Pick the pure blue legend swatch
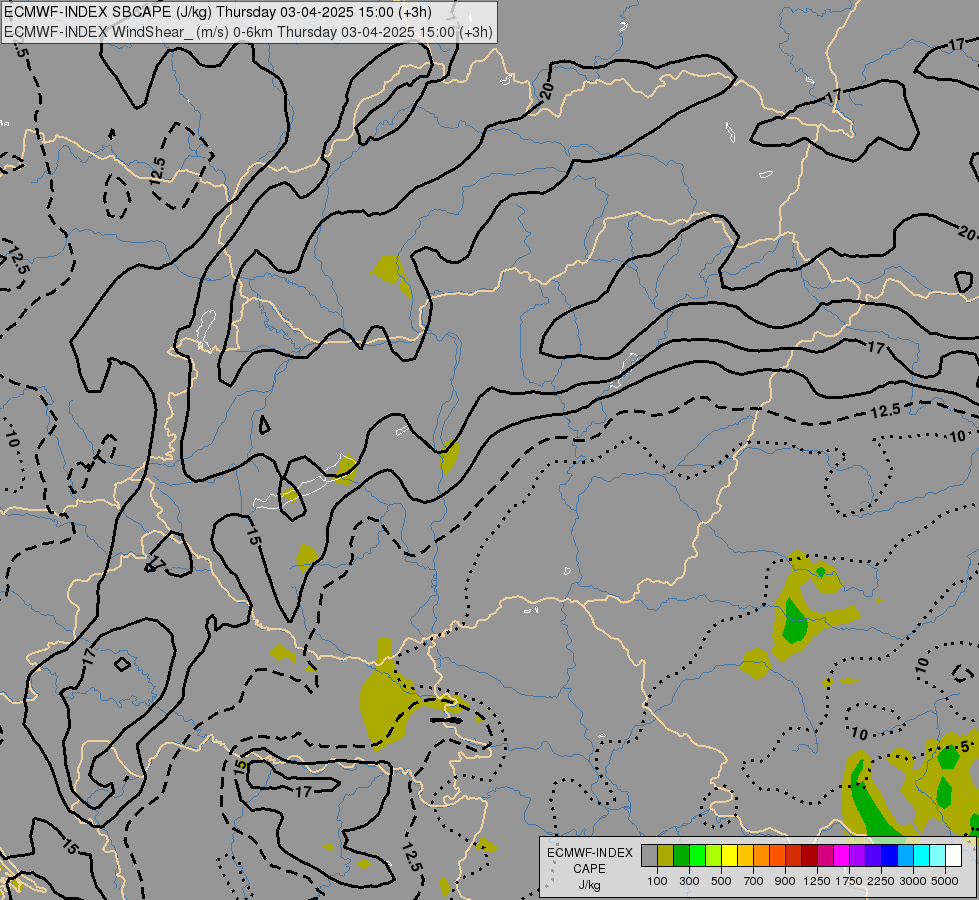979x900 pixels. (x=889, y=856)
